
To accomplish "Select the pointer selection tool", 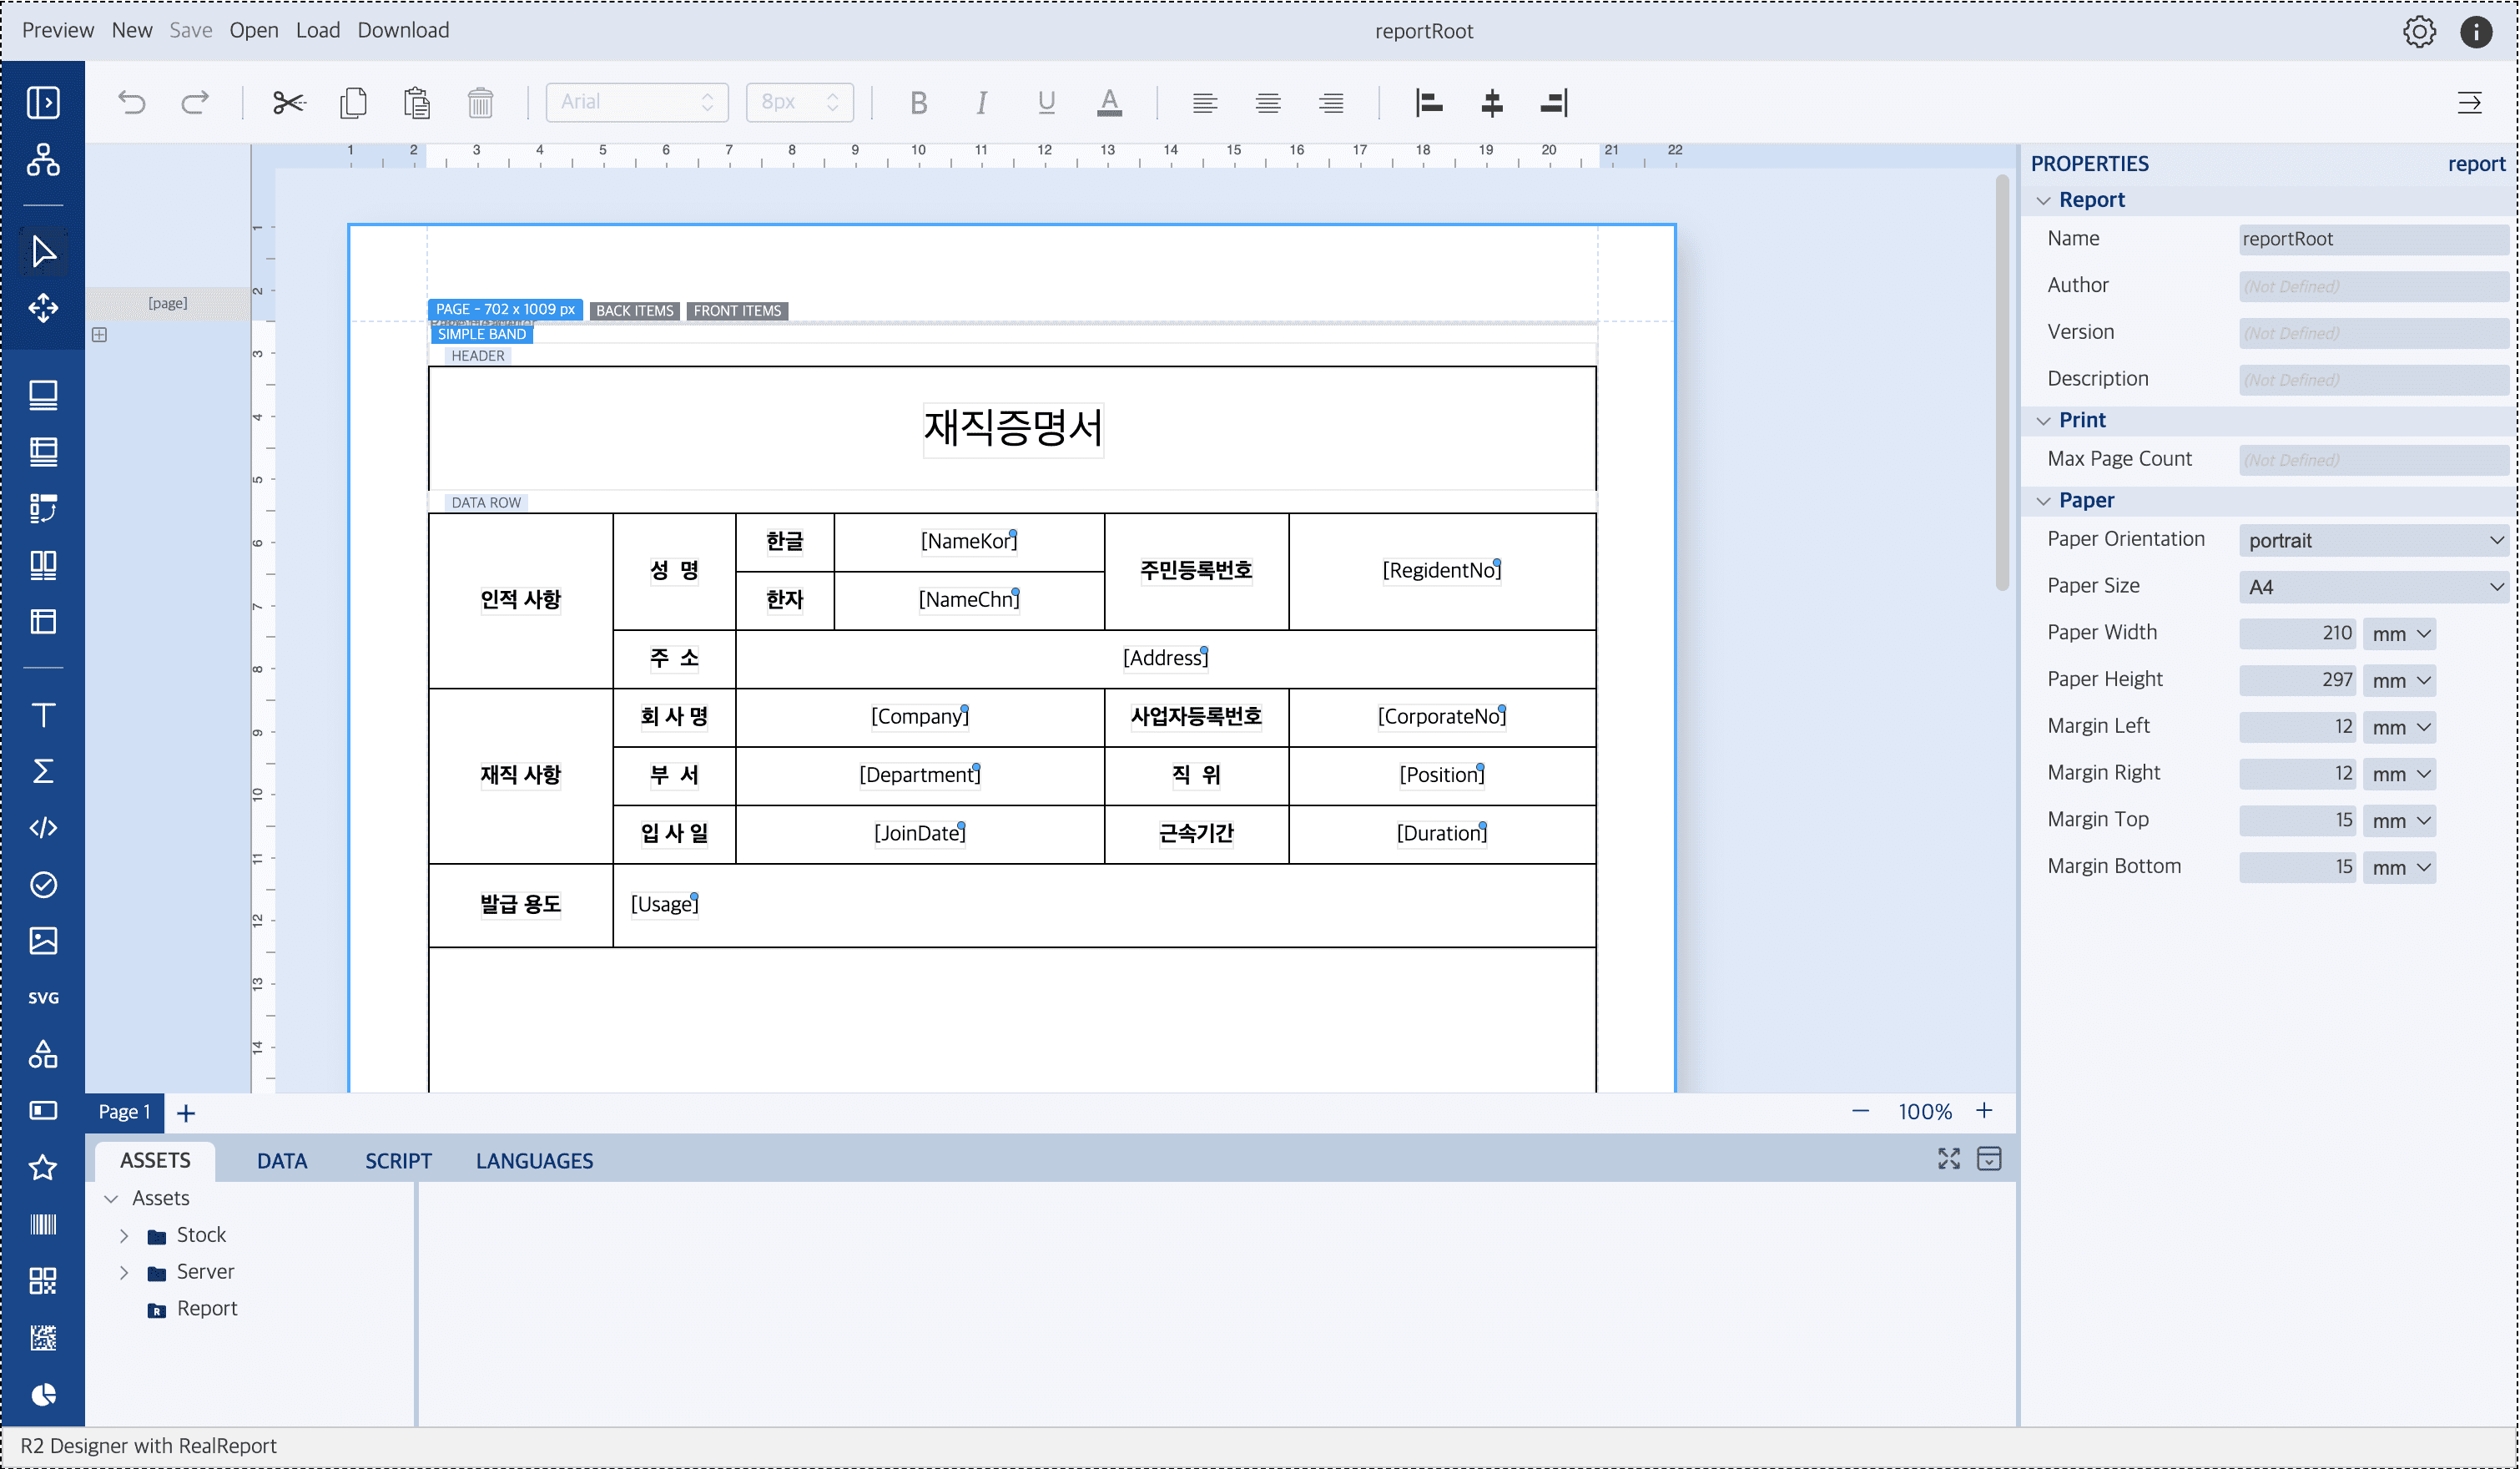I will (x=43, y=251).
